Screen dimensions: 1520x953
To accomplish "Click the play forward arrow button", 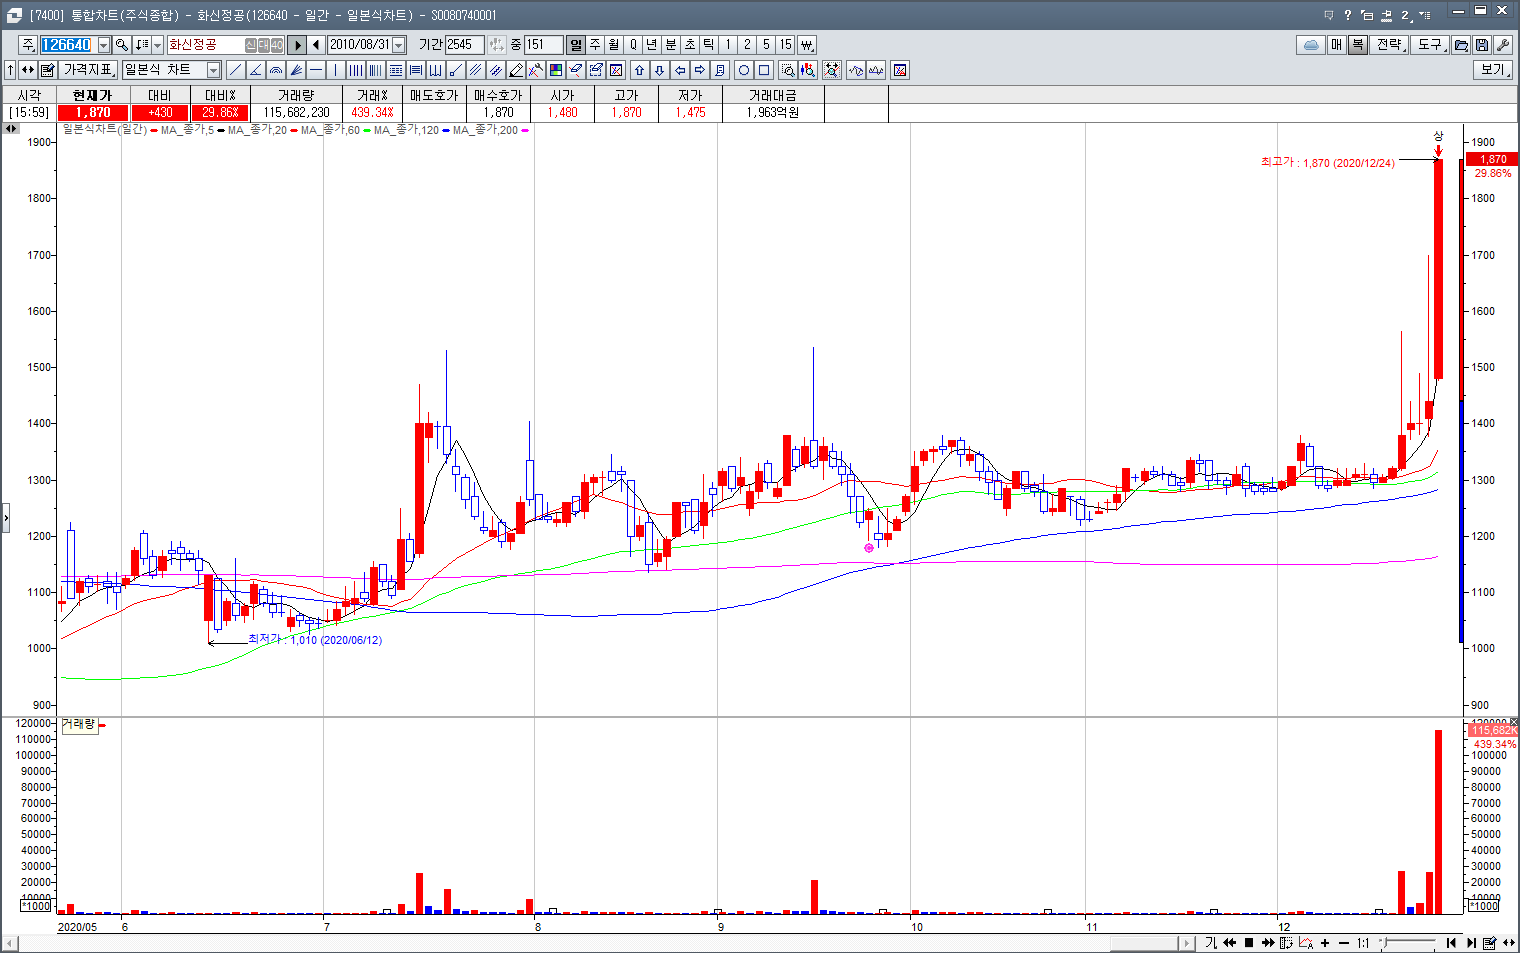I will (x=297, y=45).
